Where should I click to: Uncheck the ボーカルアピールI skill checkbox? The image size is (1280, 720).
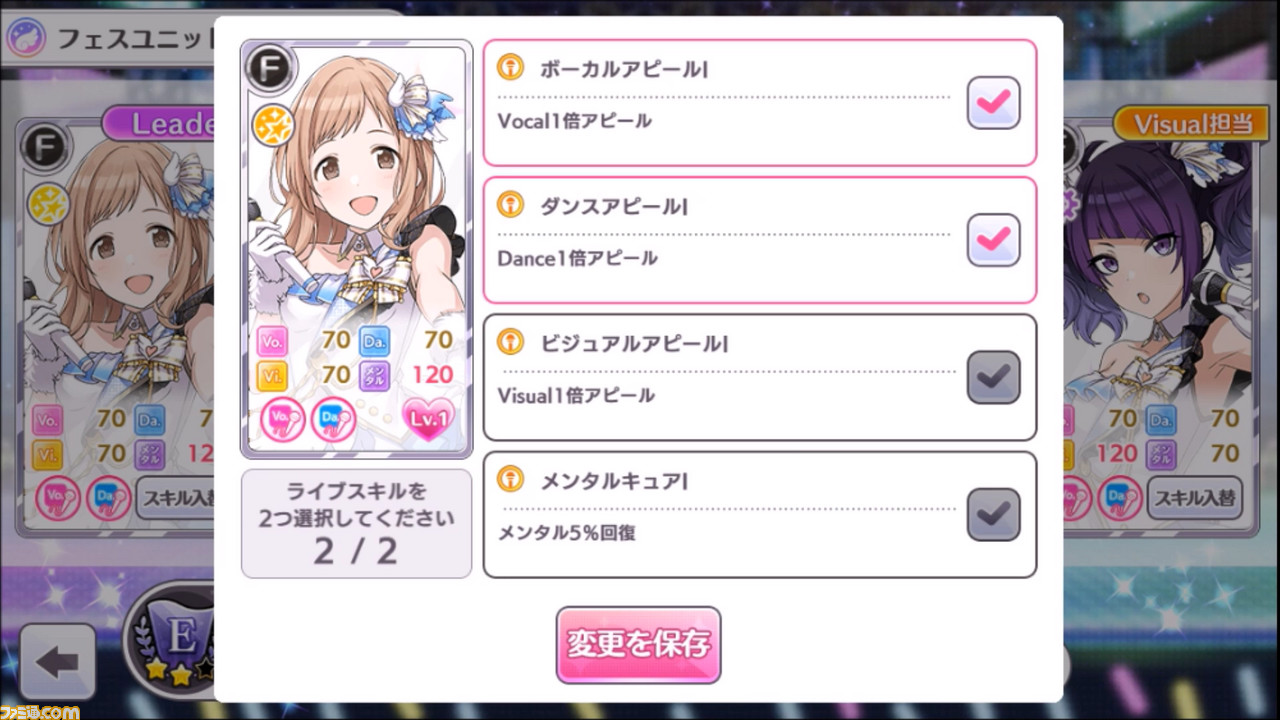point(993,102)
